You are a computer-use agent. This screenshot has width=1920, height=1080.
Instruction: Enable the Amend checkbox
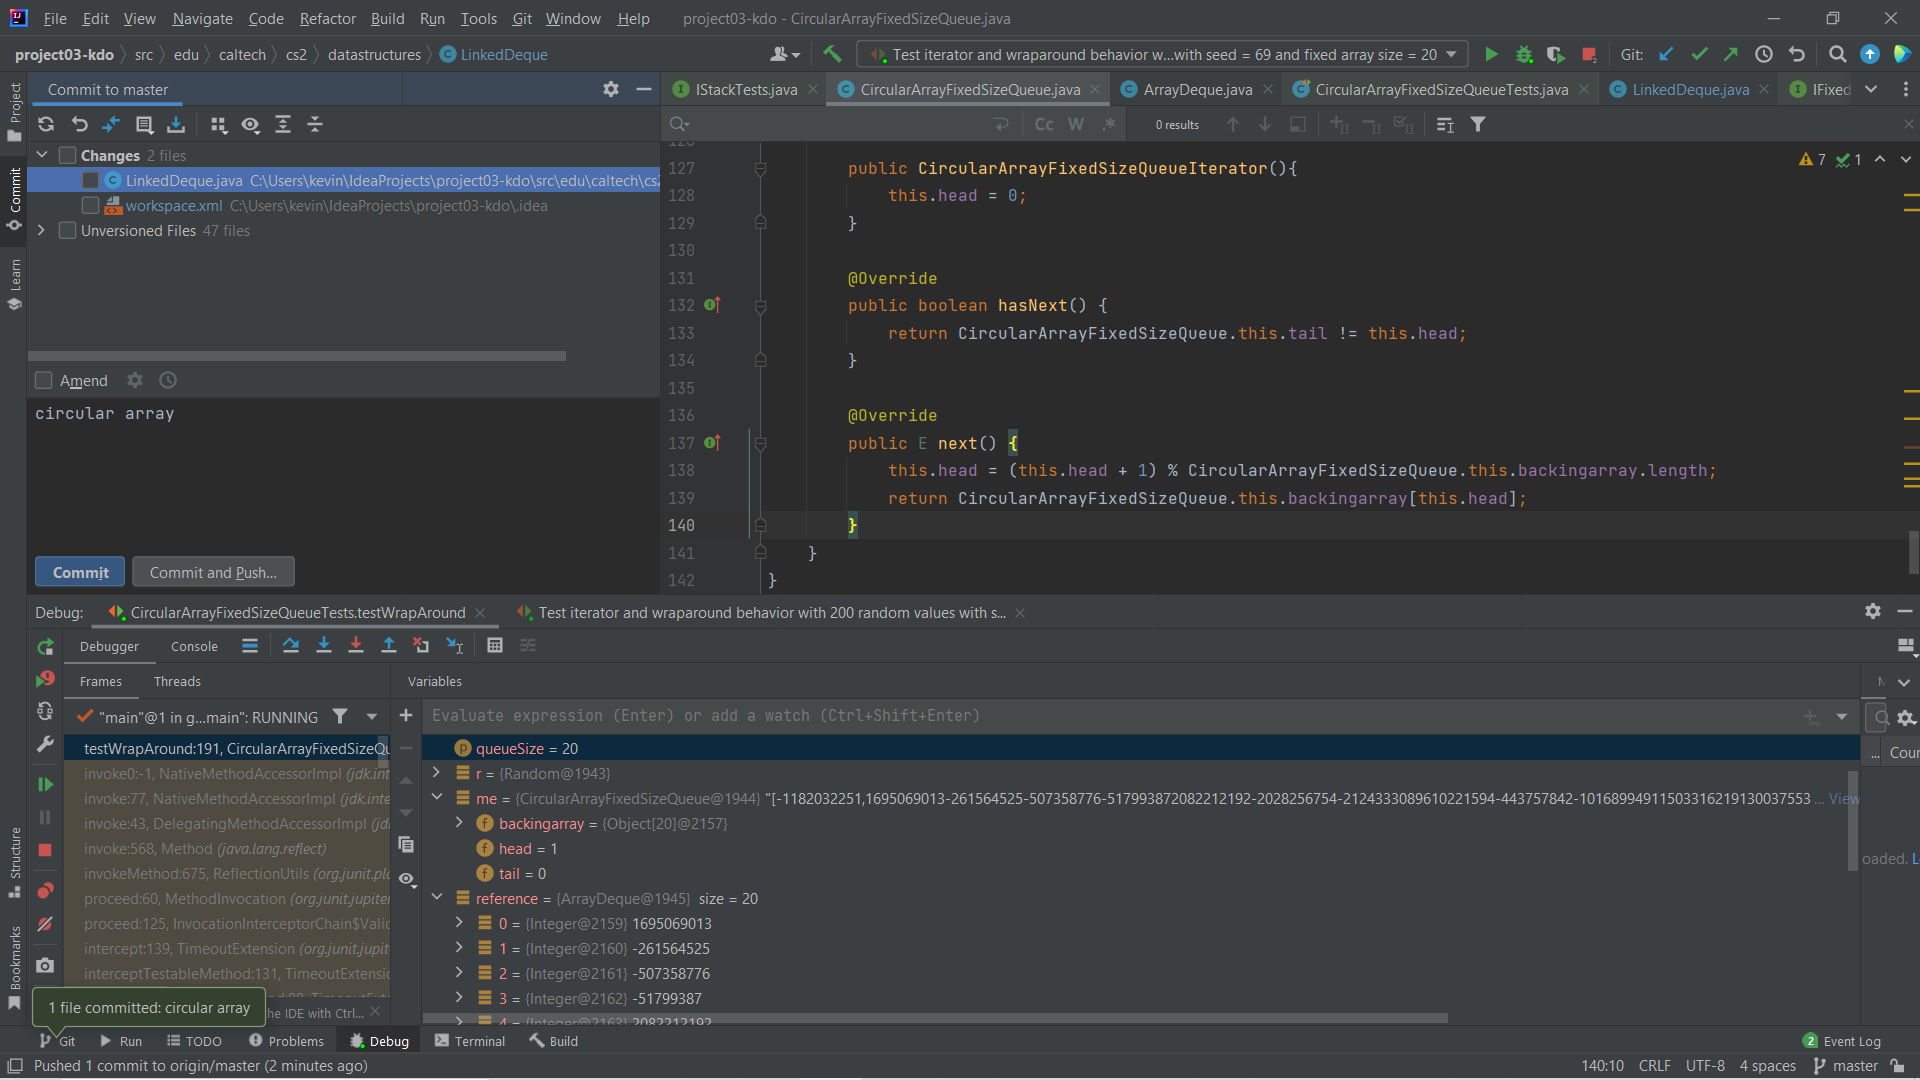pos(44,381)
